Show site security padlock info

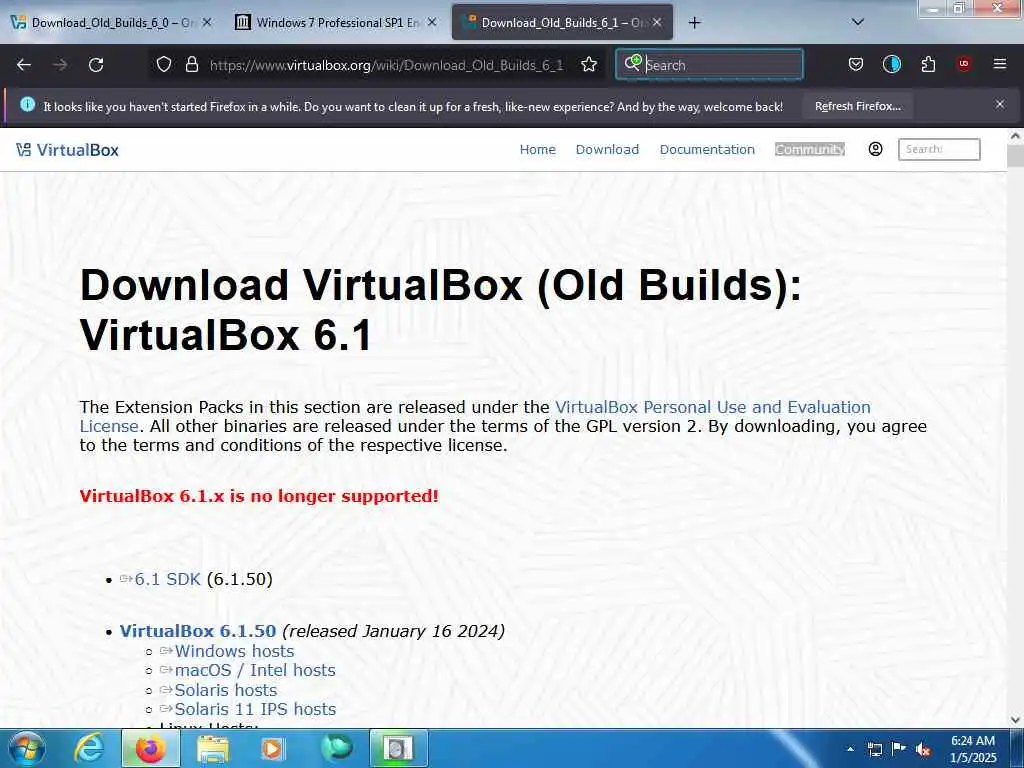pyautogui.click(x=191, y=64)
